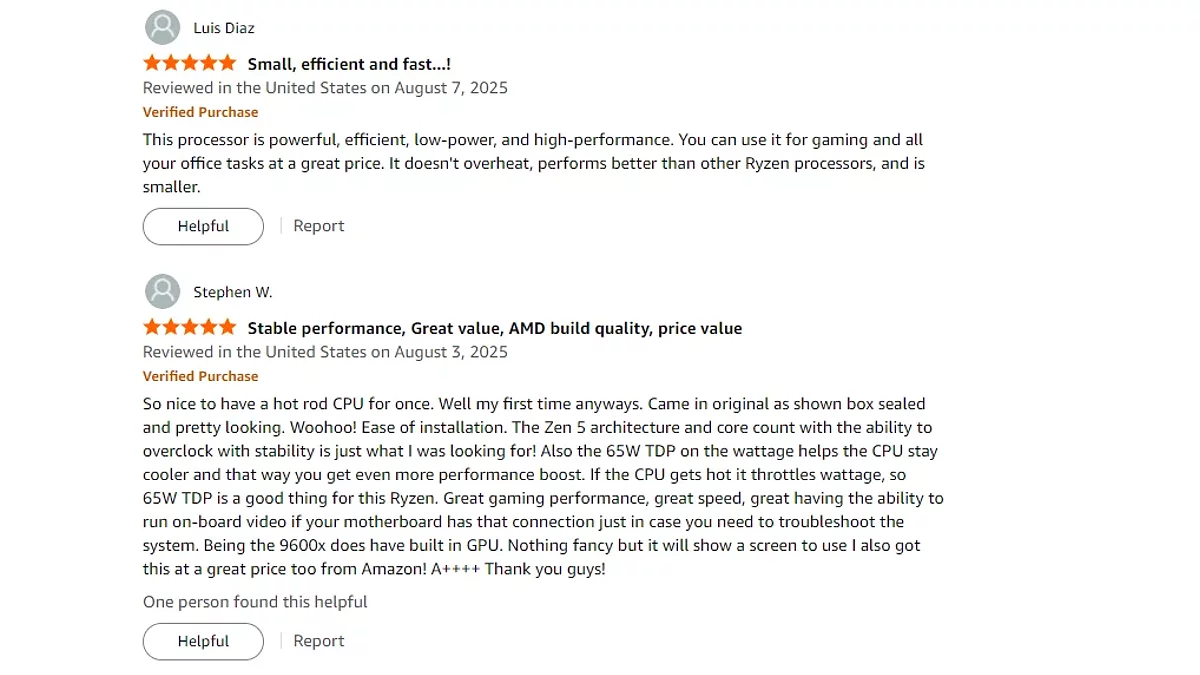
Task: Click "One person found this helpful" text
Action: click(255, 602)
